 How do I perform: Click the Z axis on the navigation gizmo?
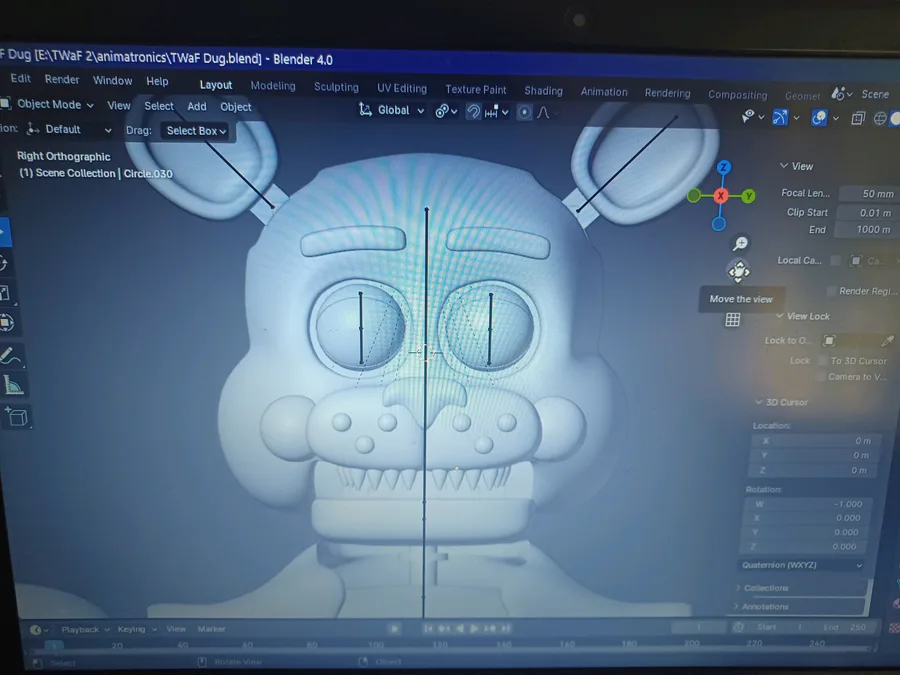point(724,167)
